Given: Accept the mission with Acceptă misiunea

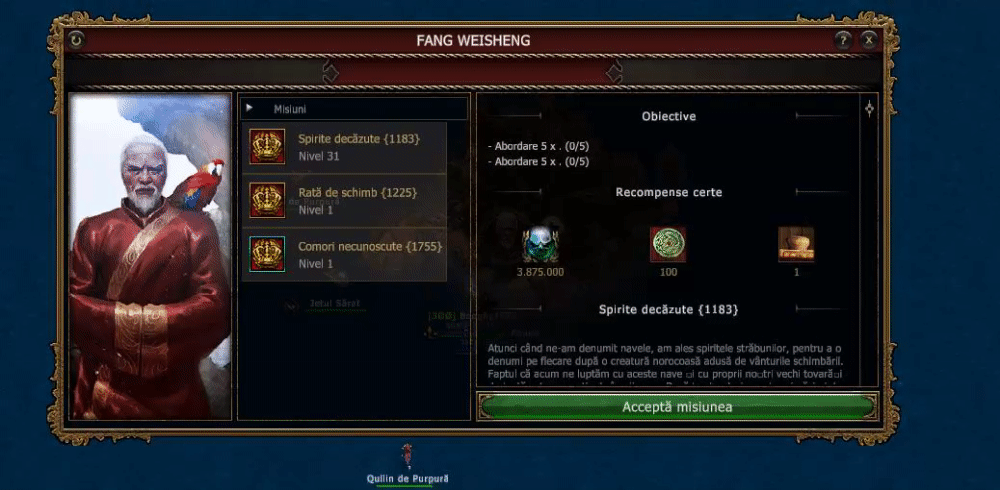Looking at the screenshot, I should click(x=677, y=406).
